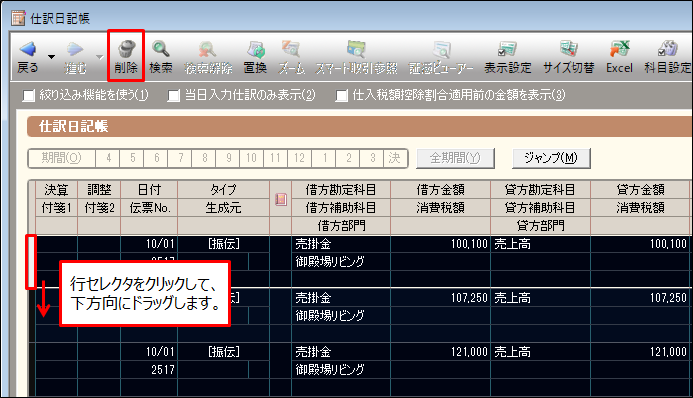Click the 借方勘定科目 column header
This screenshot has height=398, width=693.
[x=341, y=190]
